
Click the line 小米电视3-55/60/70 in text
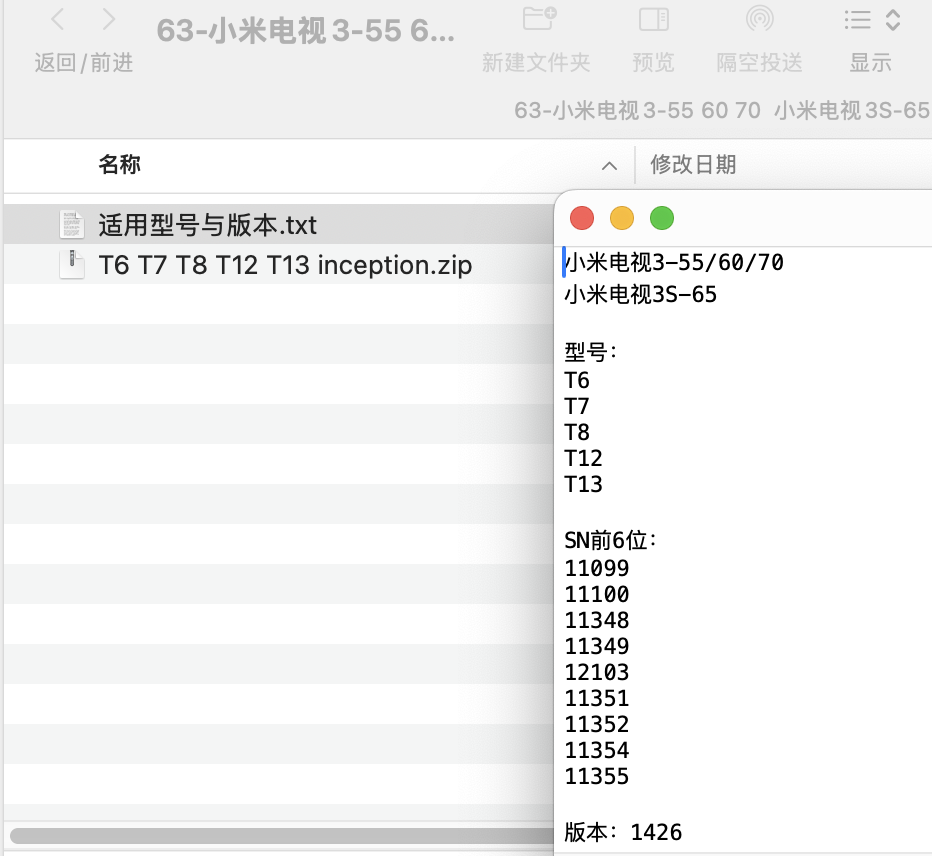click(674, 262)
